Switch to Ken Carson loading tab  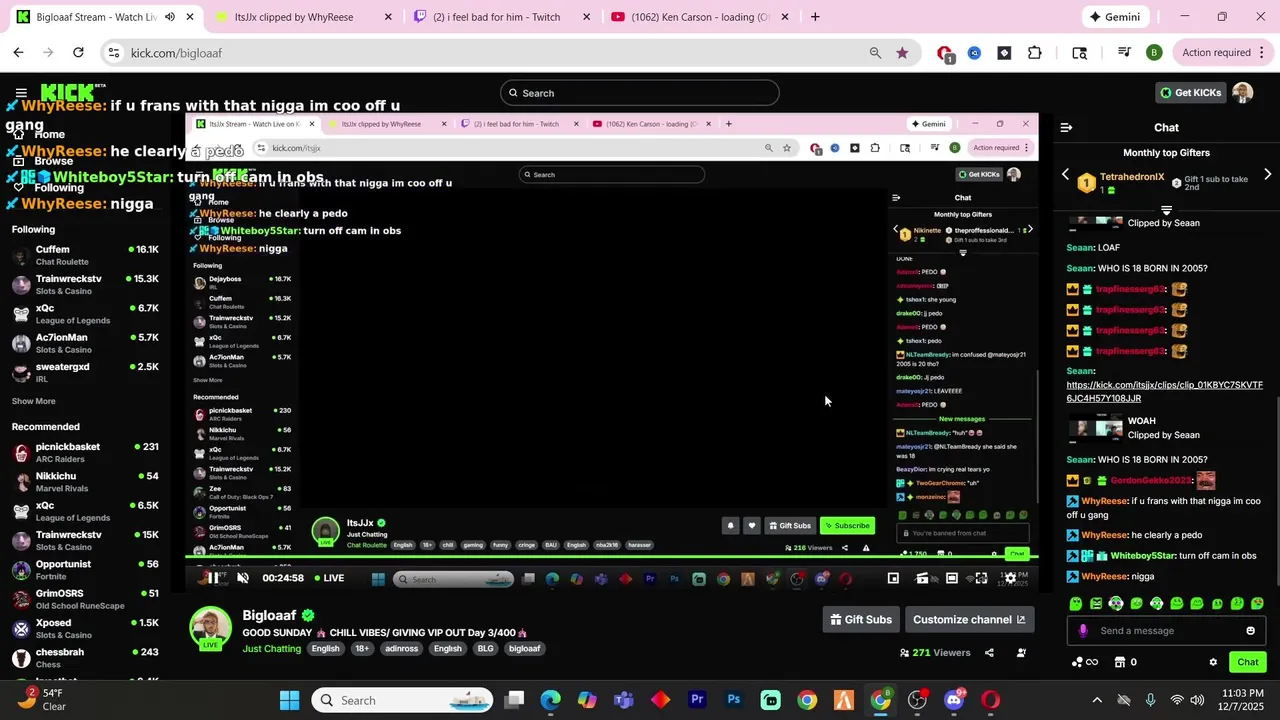(x=698, y=17)
